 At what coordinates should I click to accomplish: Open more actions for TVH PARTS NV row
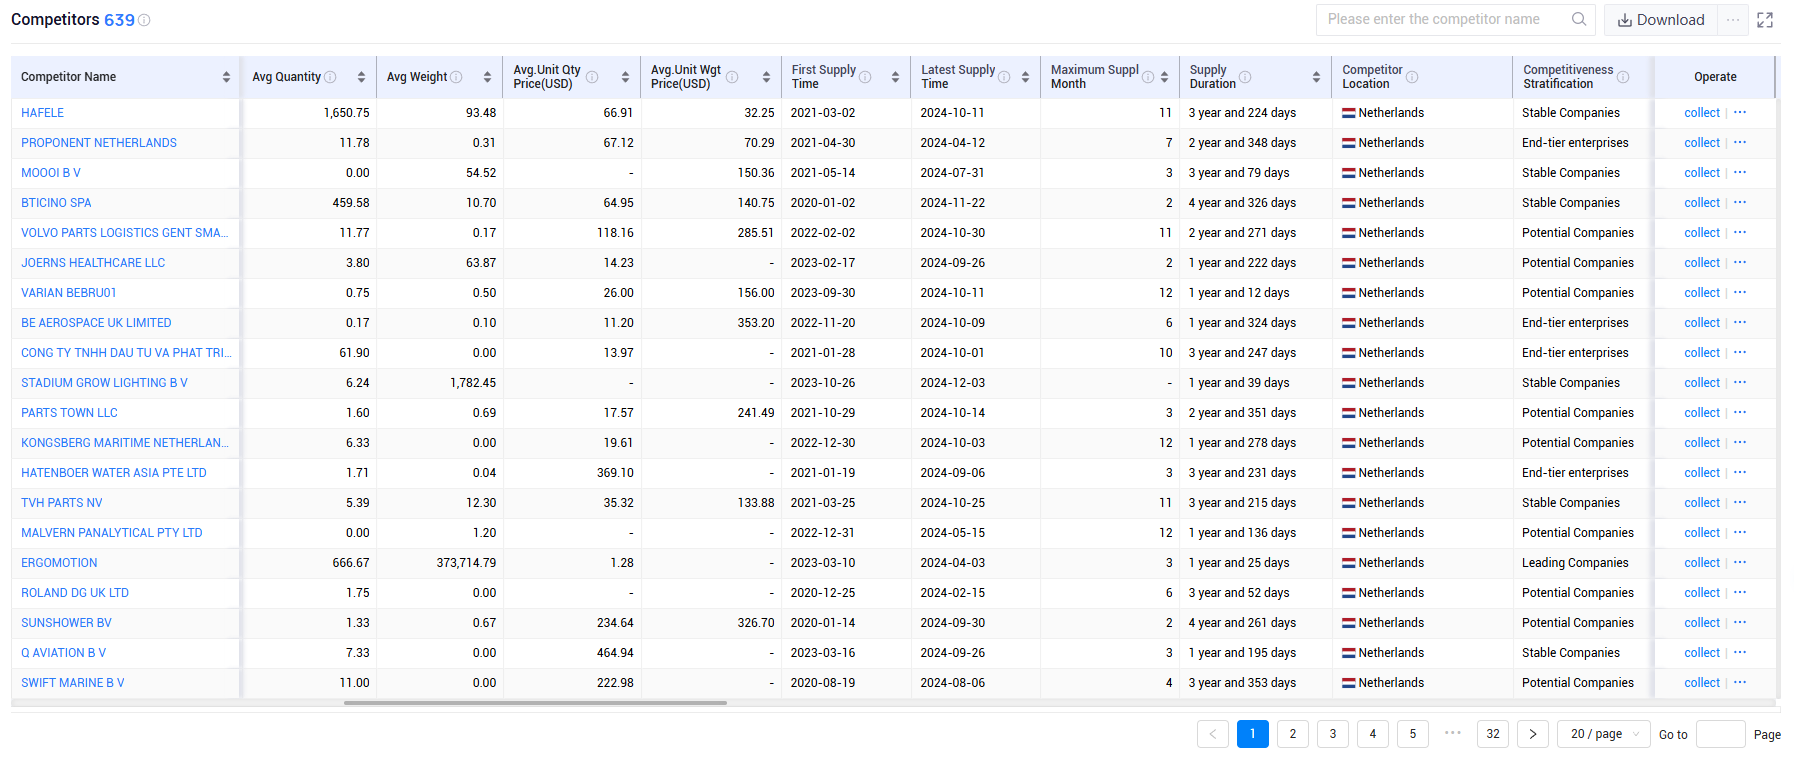pyautogui.click(x=1740, y=502)
